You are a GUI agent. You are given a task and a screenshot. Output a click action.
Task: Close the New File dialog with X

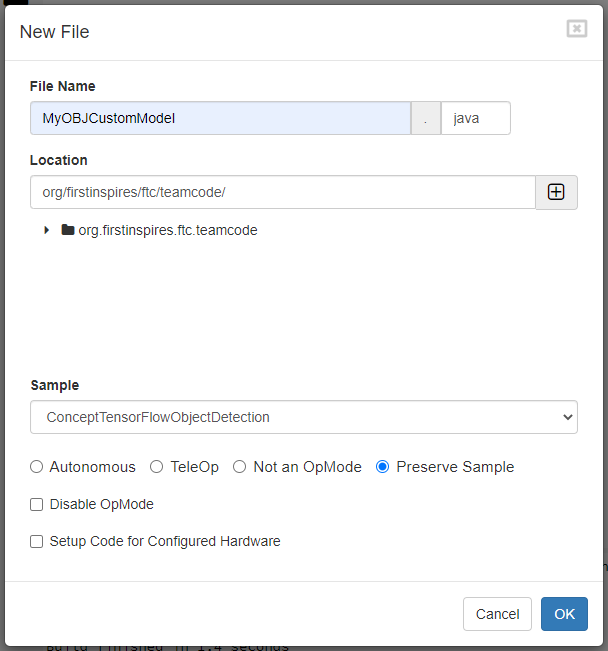pyautogui.click(x=577, y=29)
